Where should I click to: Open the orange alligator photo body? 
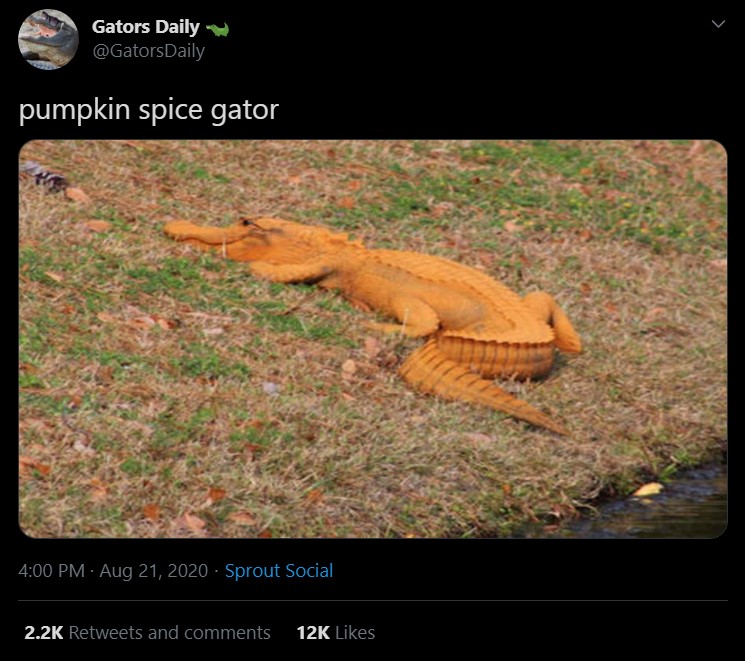(x=373, y=339)
